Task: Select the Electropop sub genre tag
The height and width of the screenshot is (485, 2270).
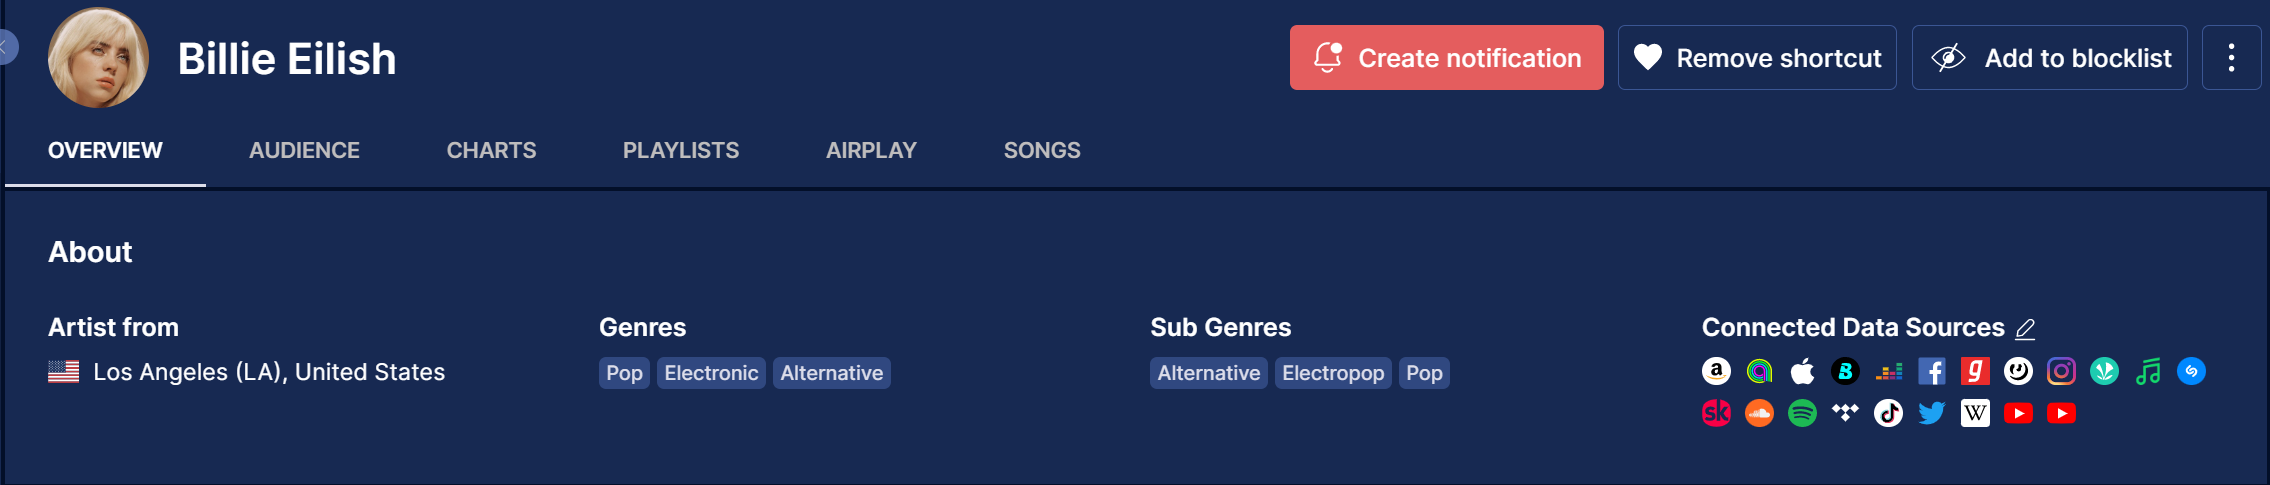Action: tap(1333, 373)
